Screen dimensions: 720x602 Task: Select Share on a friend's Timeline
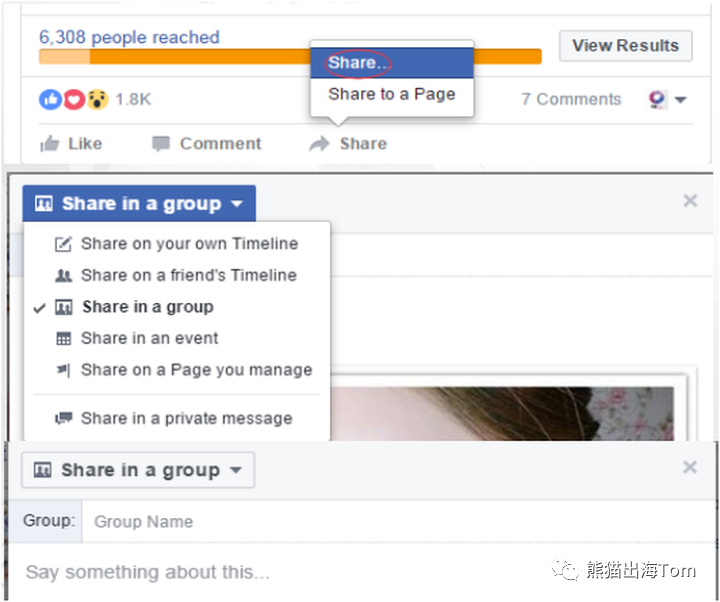click(x=177, y=276)
